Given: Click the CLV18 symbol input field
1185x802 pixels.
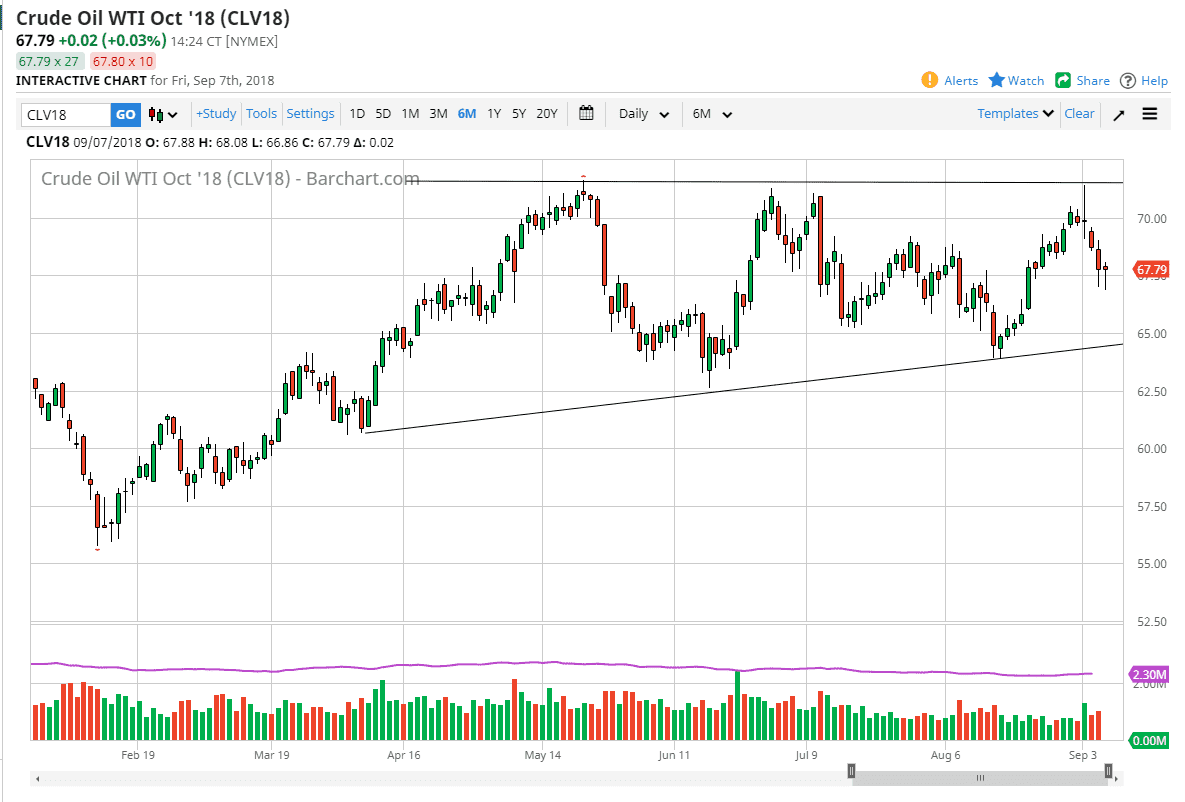Looking at the screenshot, I should click(x=66, y=115).
